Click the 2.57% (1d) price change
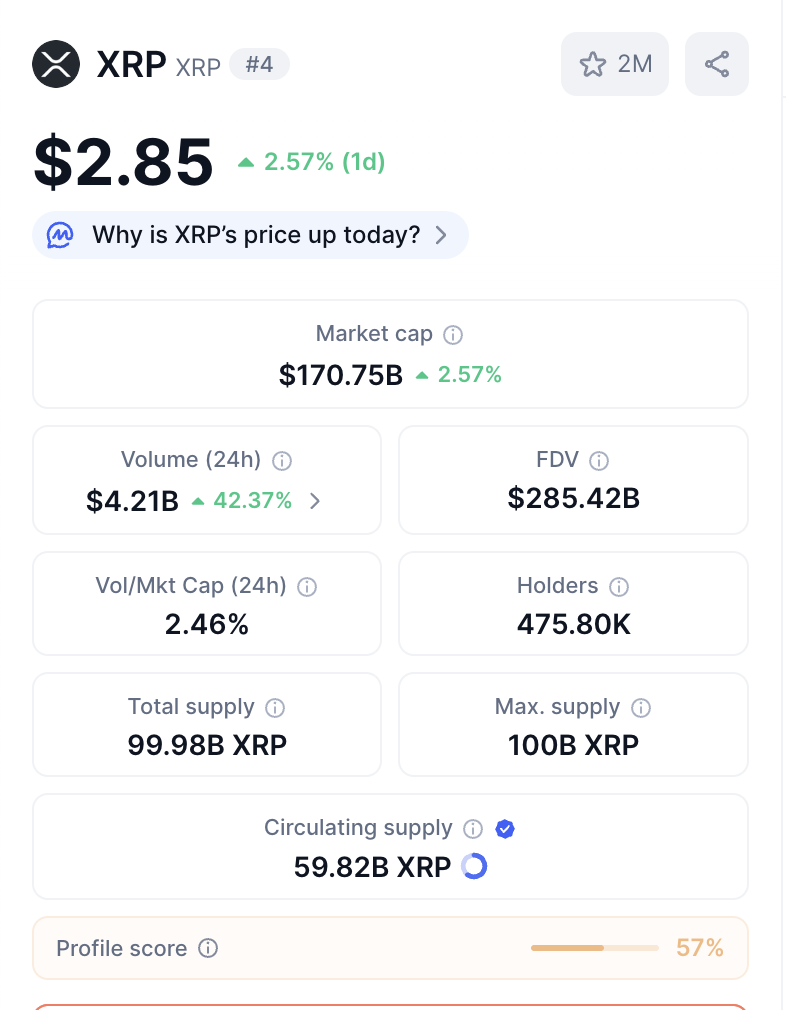786x1010 pixels. 311,162
